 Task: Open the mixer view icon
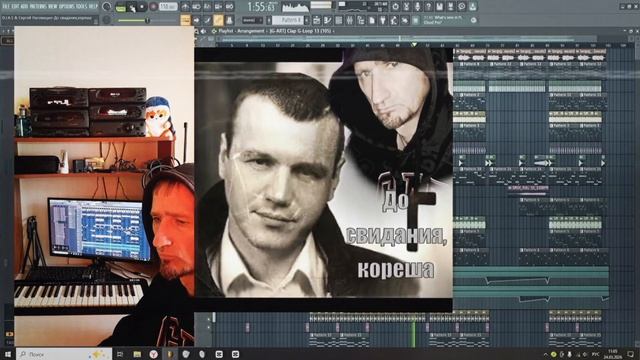350,20
